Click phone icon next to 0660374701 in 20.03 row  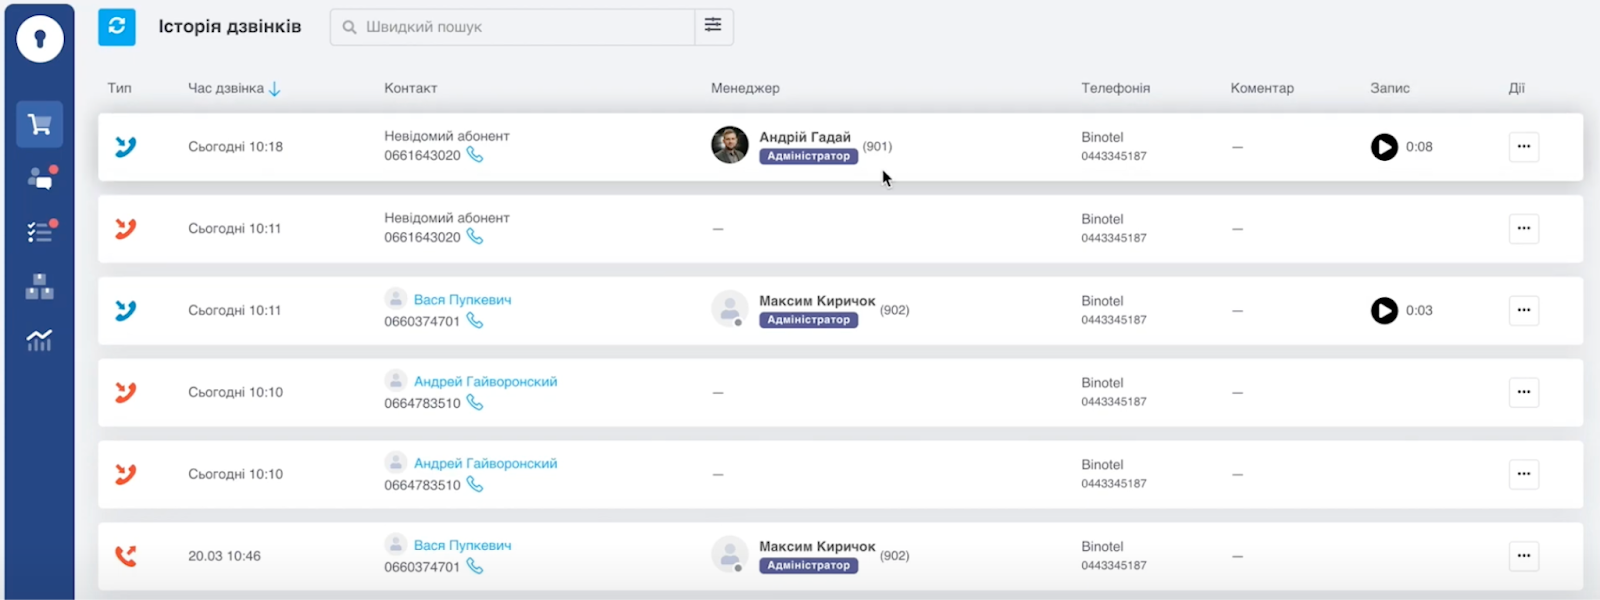475,566
